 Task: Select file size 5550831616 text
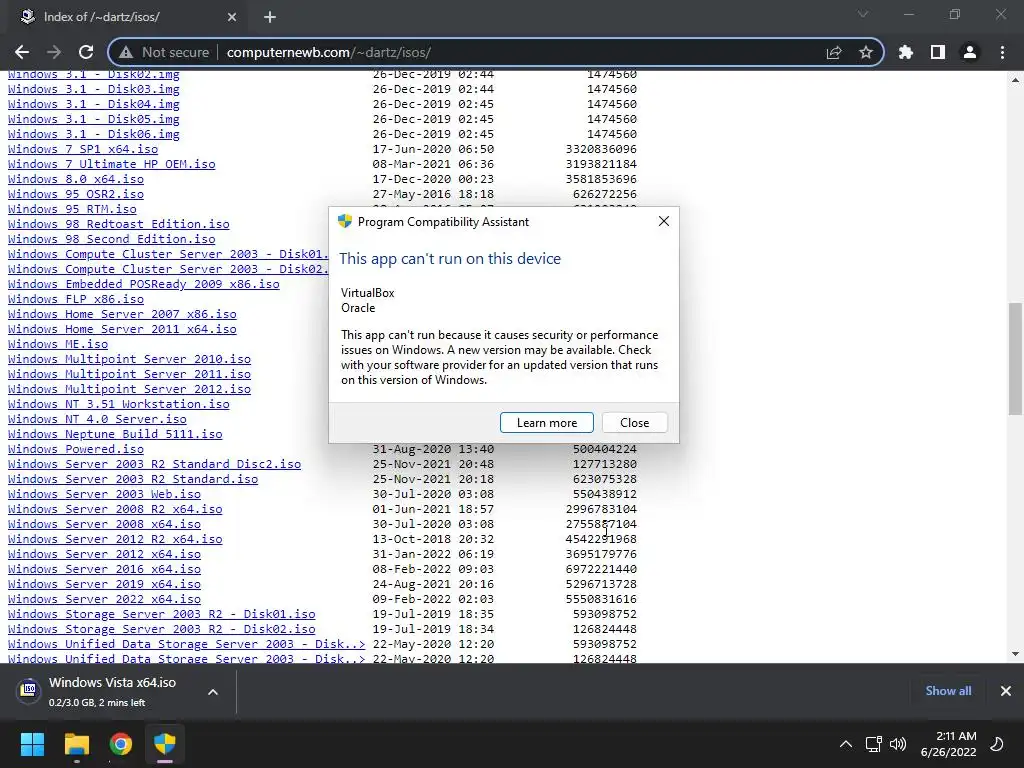(x=601, y=600)
